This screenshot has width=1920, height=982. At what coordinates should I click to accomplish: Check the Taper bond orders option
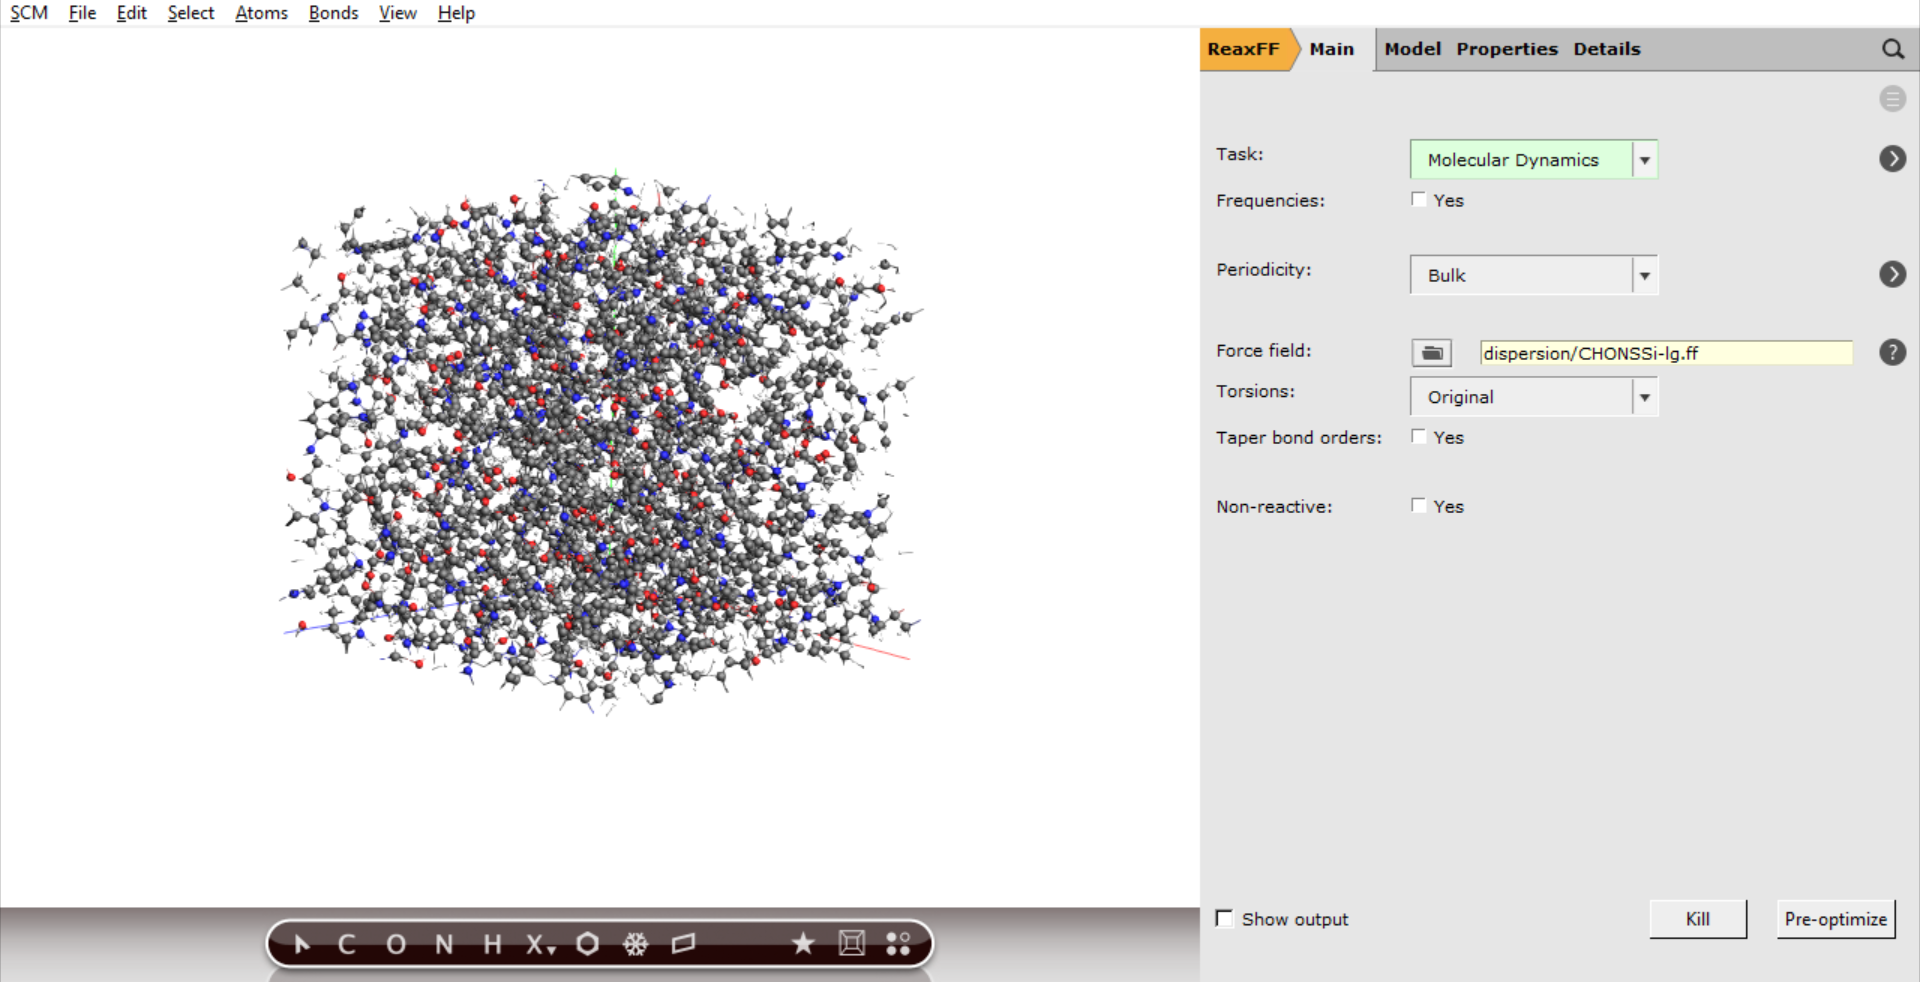[1418, 435]
